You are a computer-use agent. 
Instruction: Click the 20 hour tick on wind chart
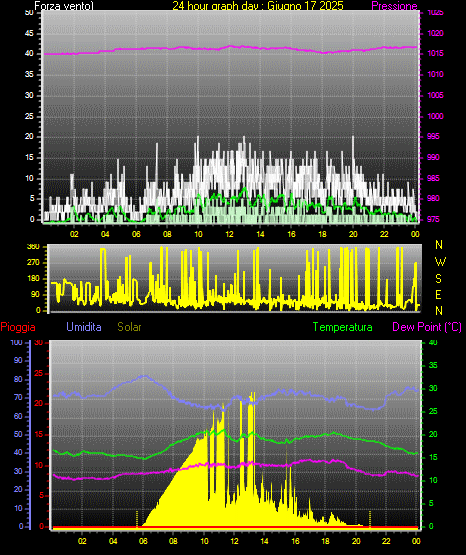353,234
